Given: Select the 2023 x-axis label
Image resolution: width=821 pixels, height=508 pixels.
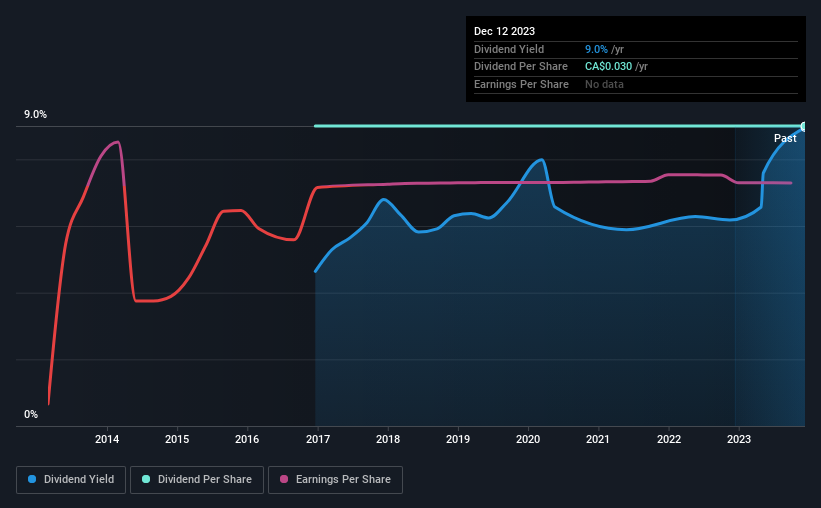Looking at the screenshot, I should point(739,439).
